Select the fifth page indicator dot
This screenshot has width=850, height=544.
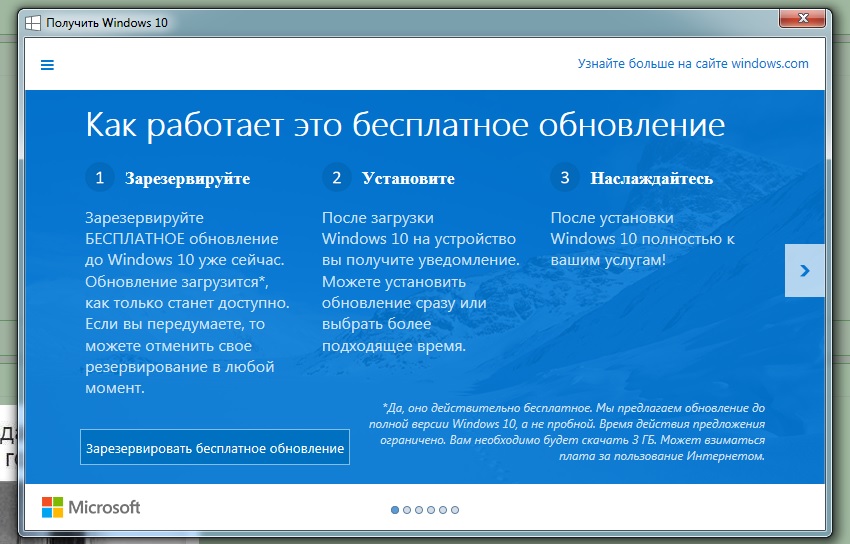point(443,510)
